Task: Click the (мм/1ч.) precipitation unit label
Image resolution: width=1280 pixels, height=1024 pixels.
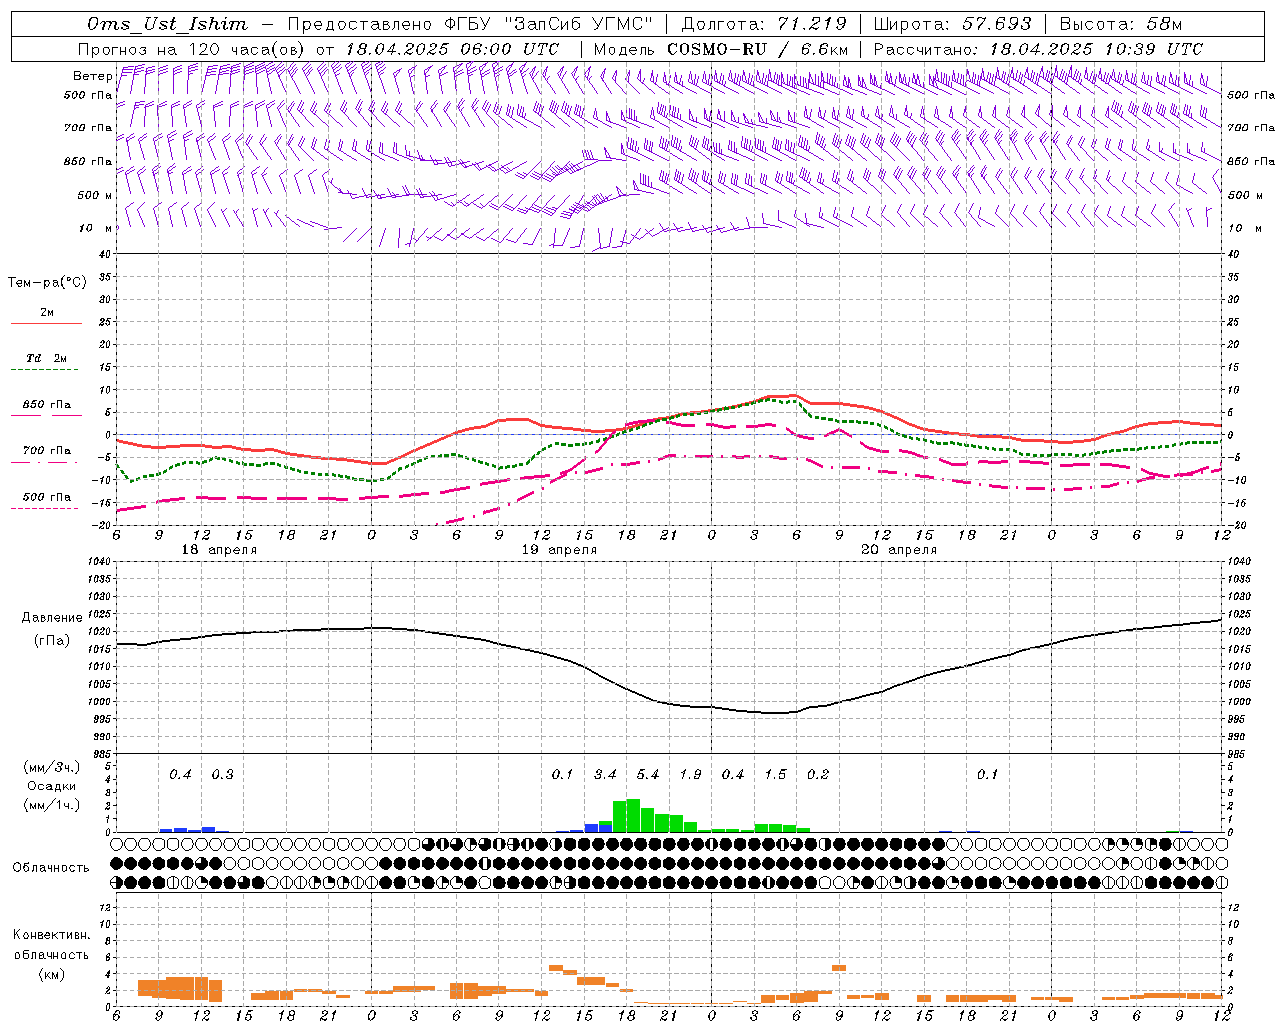Action: [51, 805]
